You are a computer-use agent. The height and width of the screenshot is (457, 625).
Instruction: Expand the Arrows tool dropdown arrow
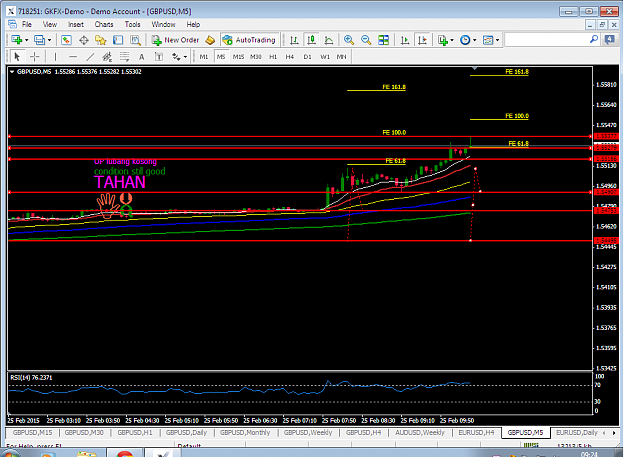[185, 57]
